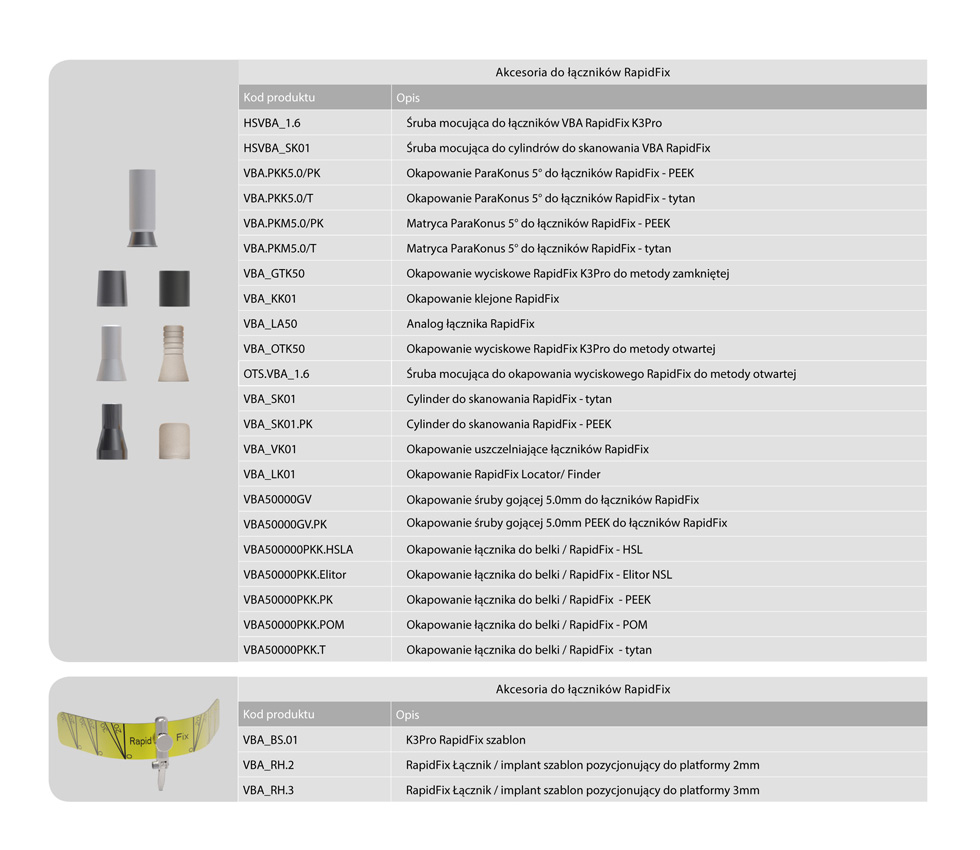Select product code VBA_OTK50
This screenshot has width=980, height=850.
click(x=274, y=349)
